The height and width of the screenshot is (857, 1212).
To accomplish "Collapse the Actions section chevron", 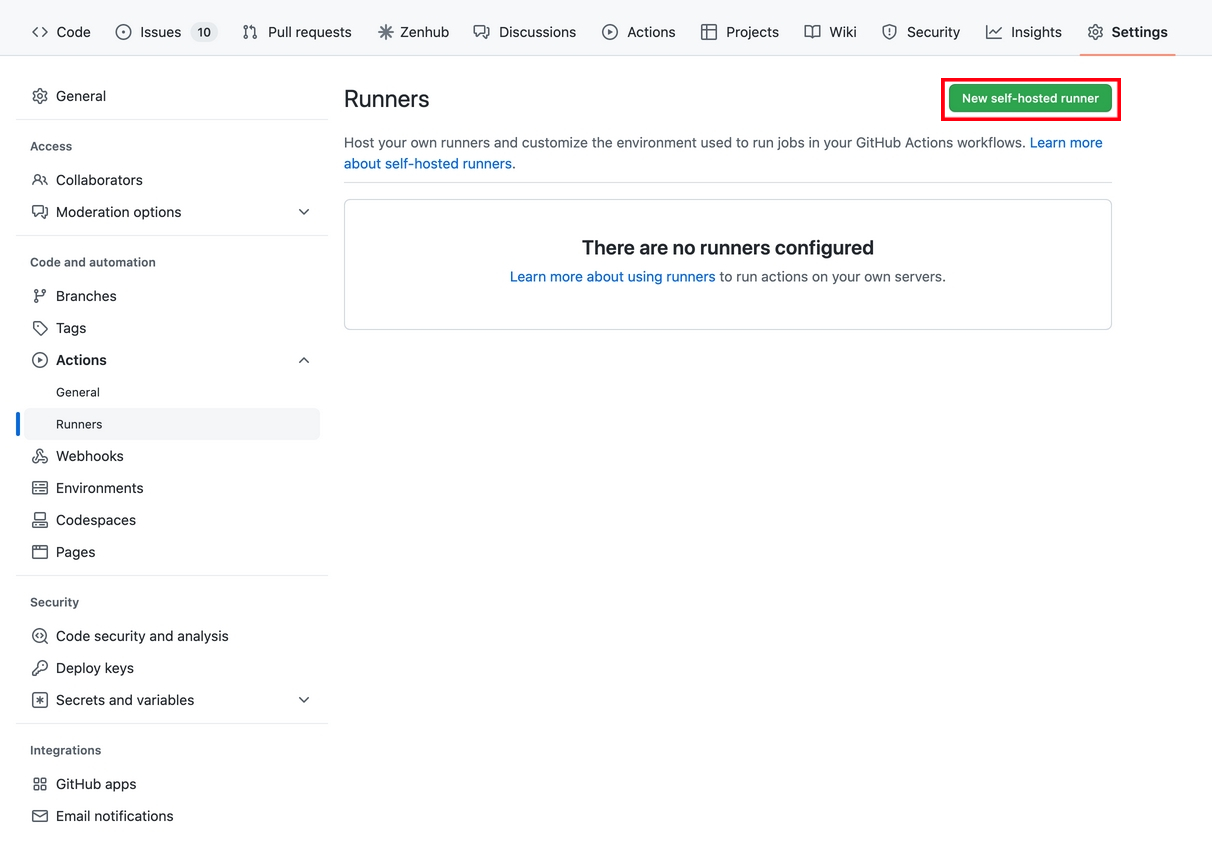I will 304,360.
